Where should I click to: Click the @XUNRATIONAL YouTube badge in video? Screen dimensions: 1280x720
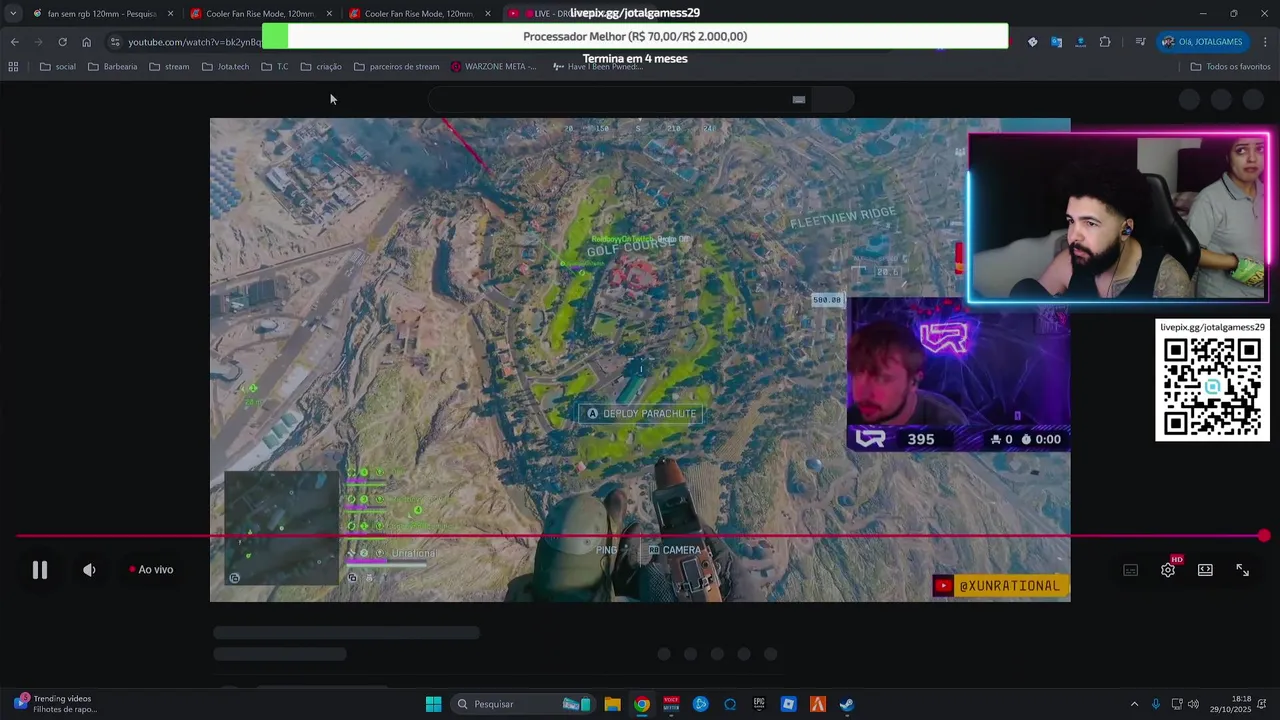click(x=1001, y=586)
